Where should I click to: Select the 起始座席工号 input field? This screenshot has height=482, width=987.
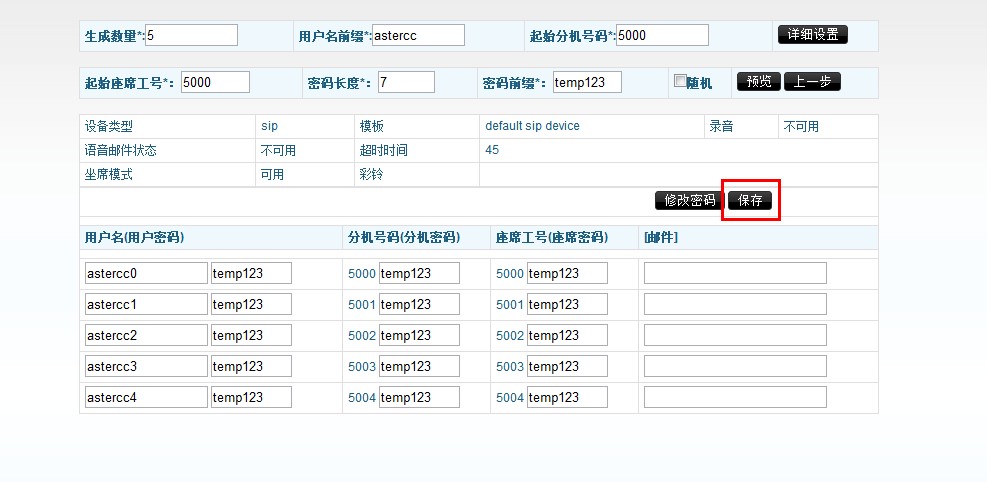coord(215,82)
